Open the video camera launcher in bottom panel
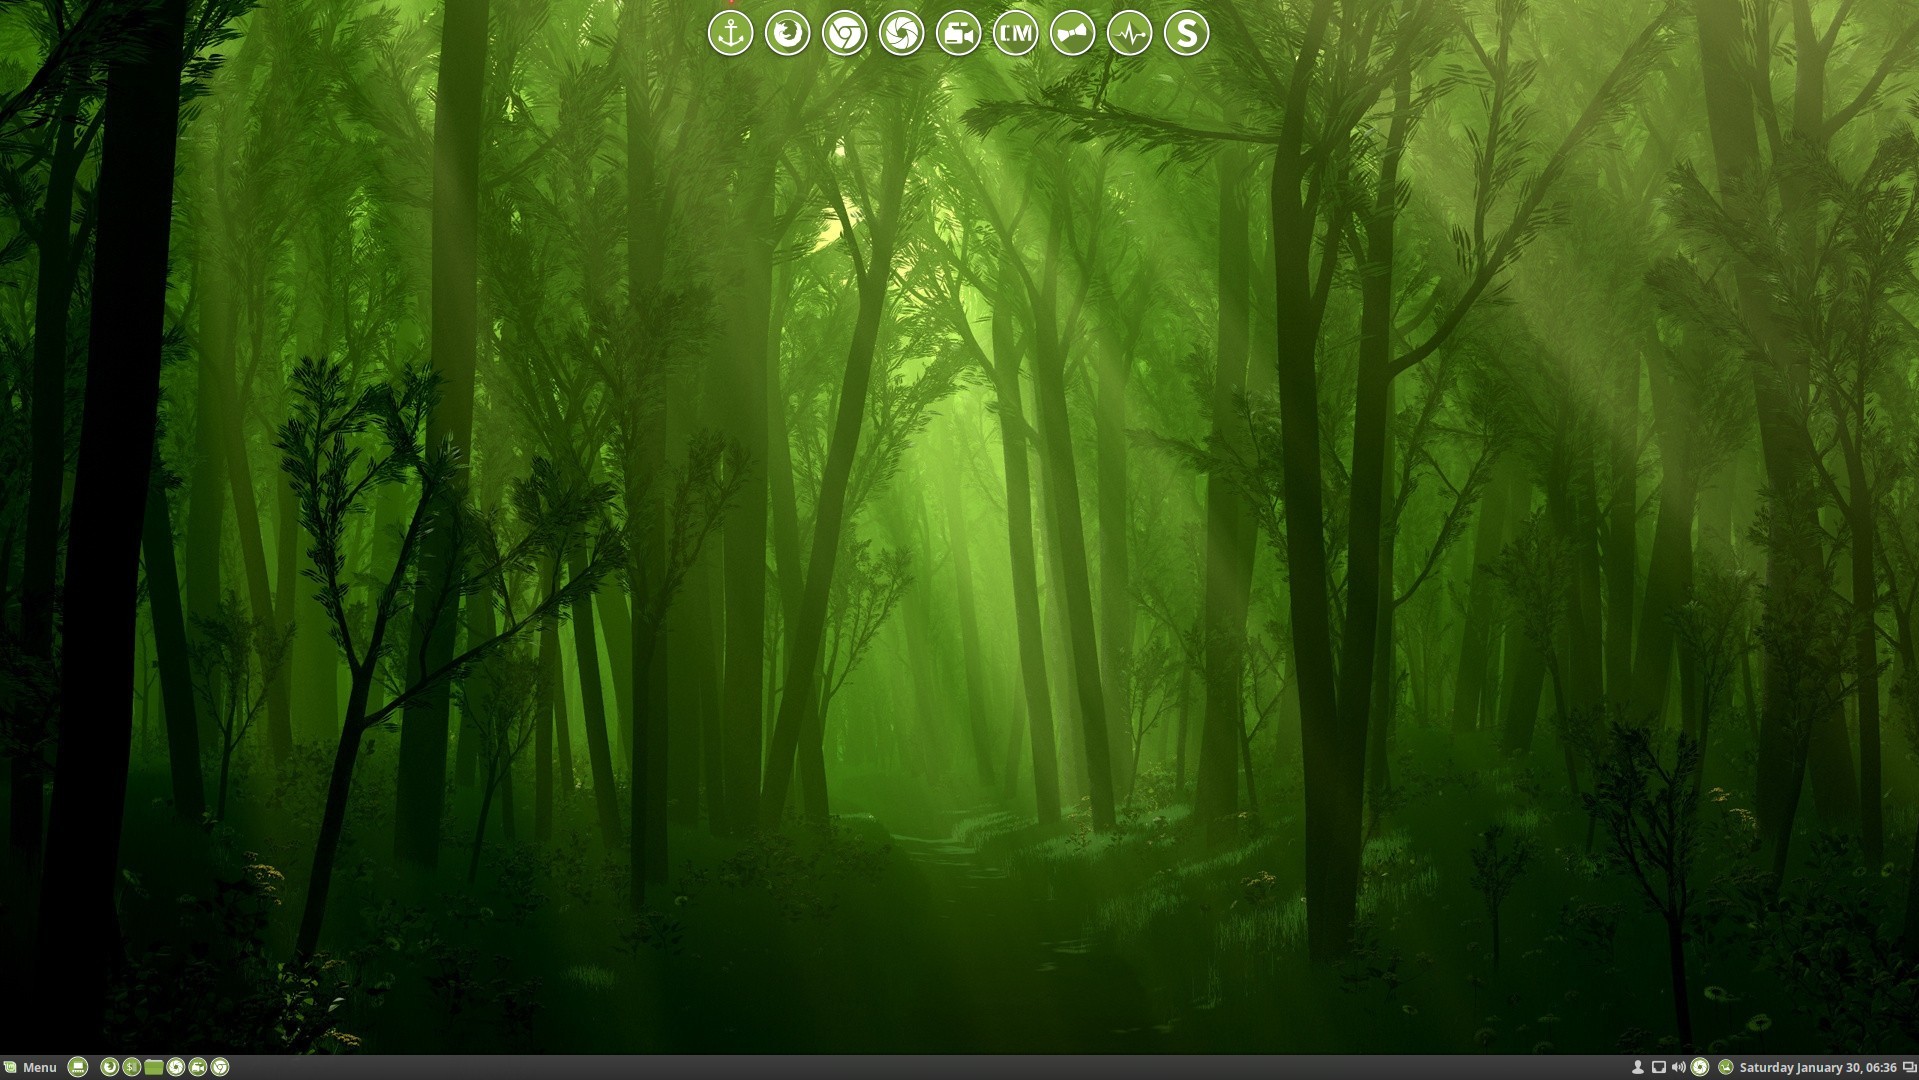The image size is (1919, 1080). tap(198, 1067)
